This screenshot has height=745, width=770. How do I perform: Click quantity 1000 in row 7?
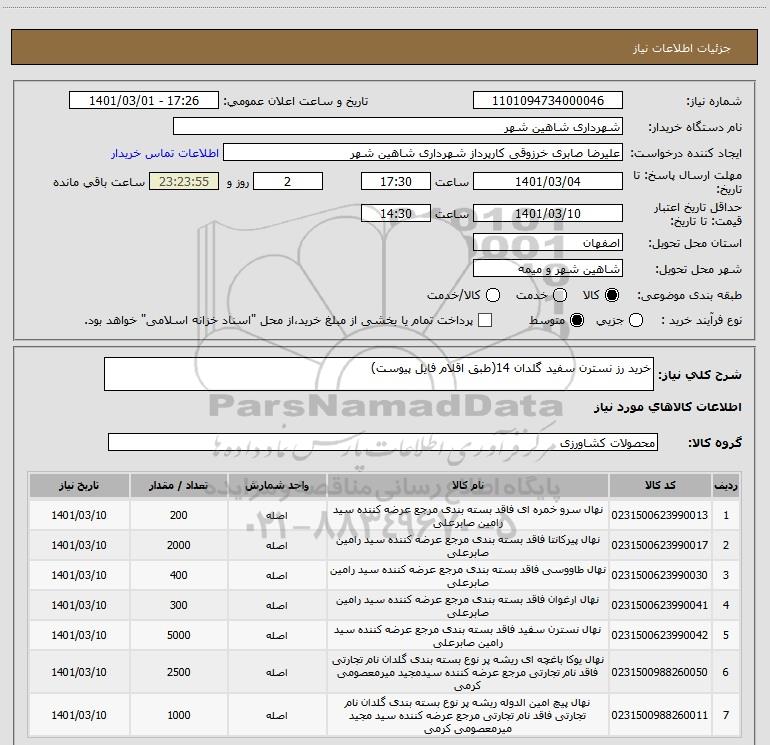[x=178, y=715]
